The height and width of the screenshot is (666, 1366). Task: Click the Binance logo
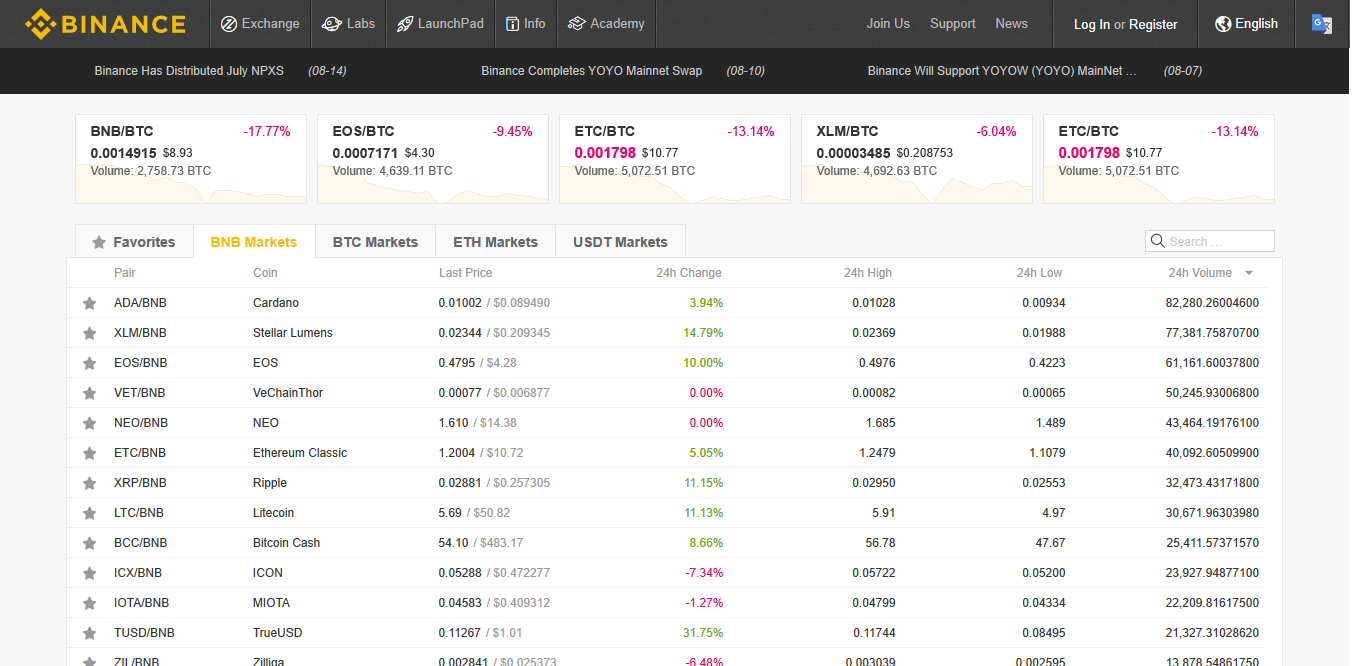coord(106,24)
